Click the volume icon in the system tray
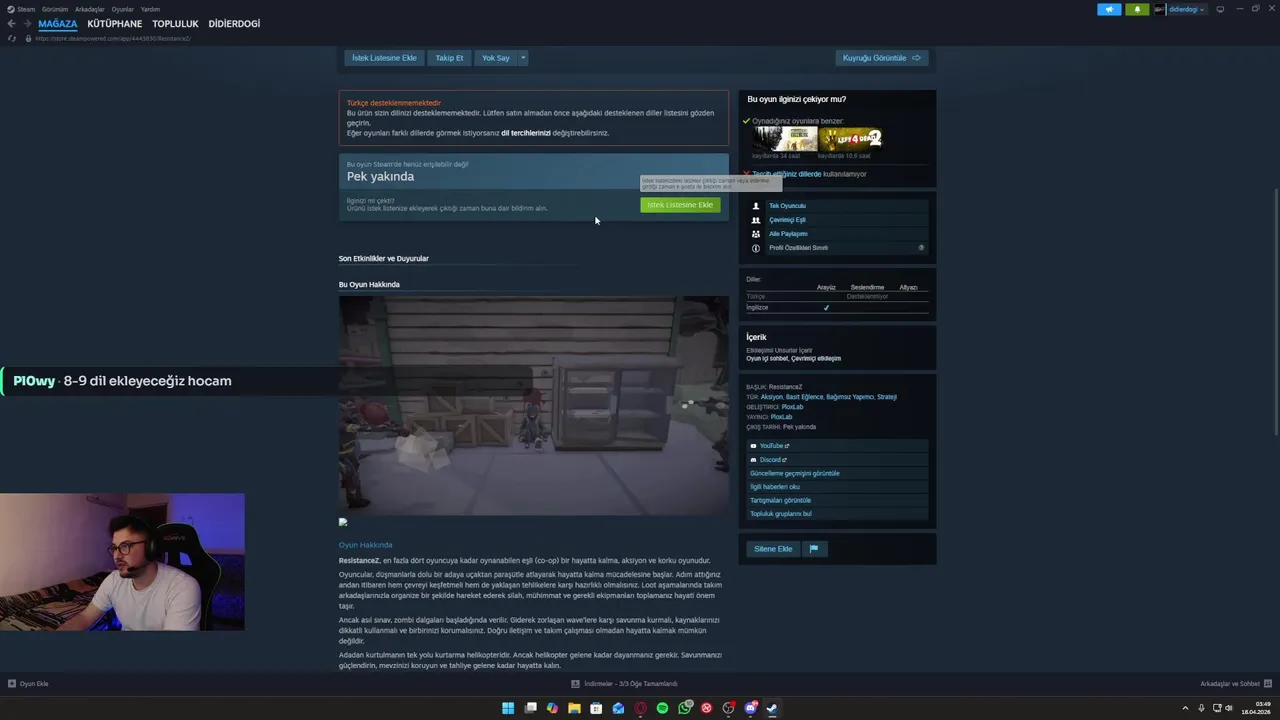 (1229, 708)
